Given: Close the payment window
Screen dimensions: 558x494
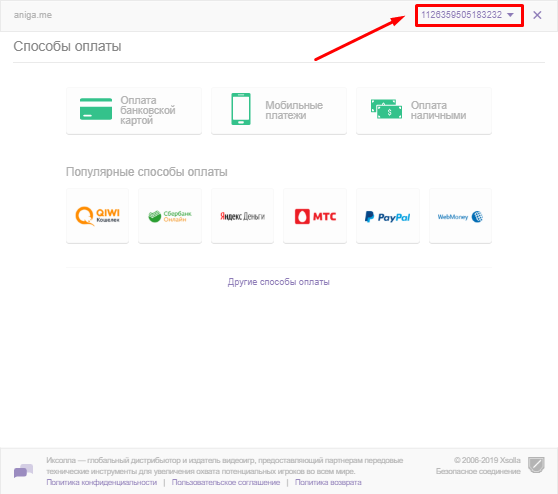Looking at the screenshot, I should (537, 15).
